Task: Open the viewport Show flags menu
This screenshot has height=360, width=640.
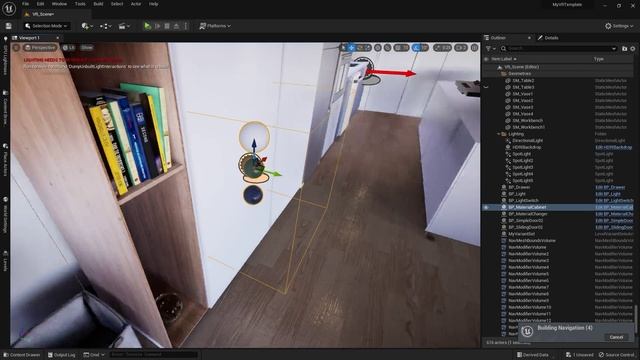Action: pyautogui.click(x=87, y=48)
